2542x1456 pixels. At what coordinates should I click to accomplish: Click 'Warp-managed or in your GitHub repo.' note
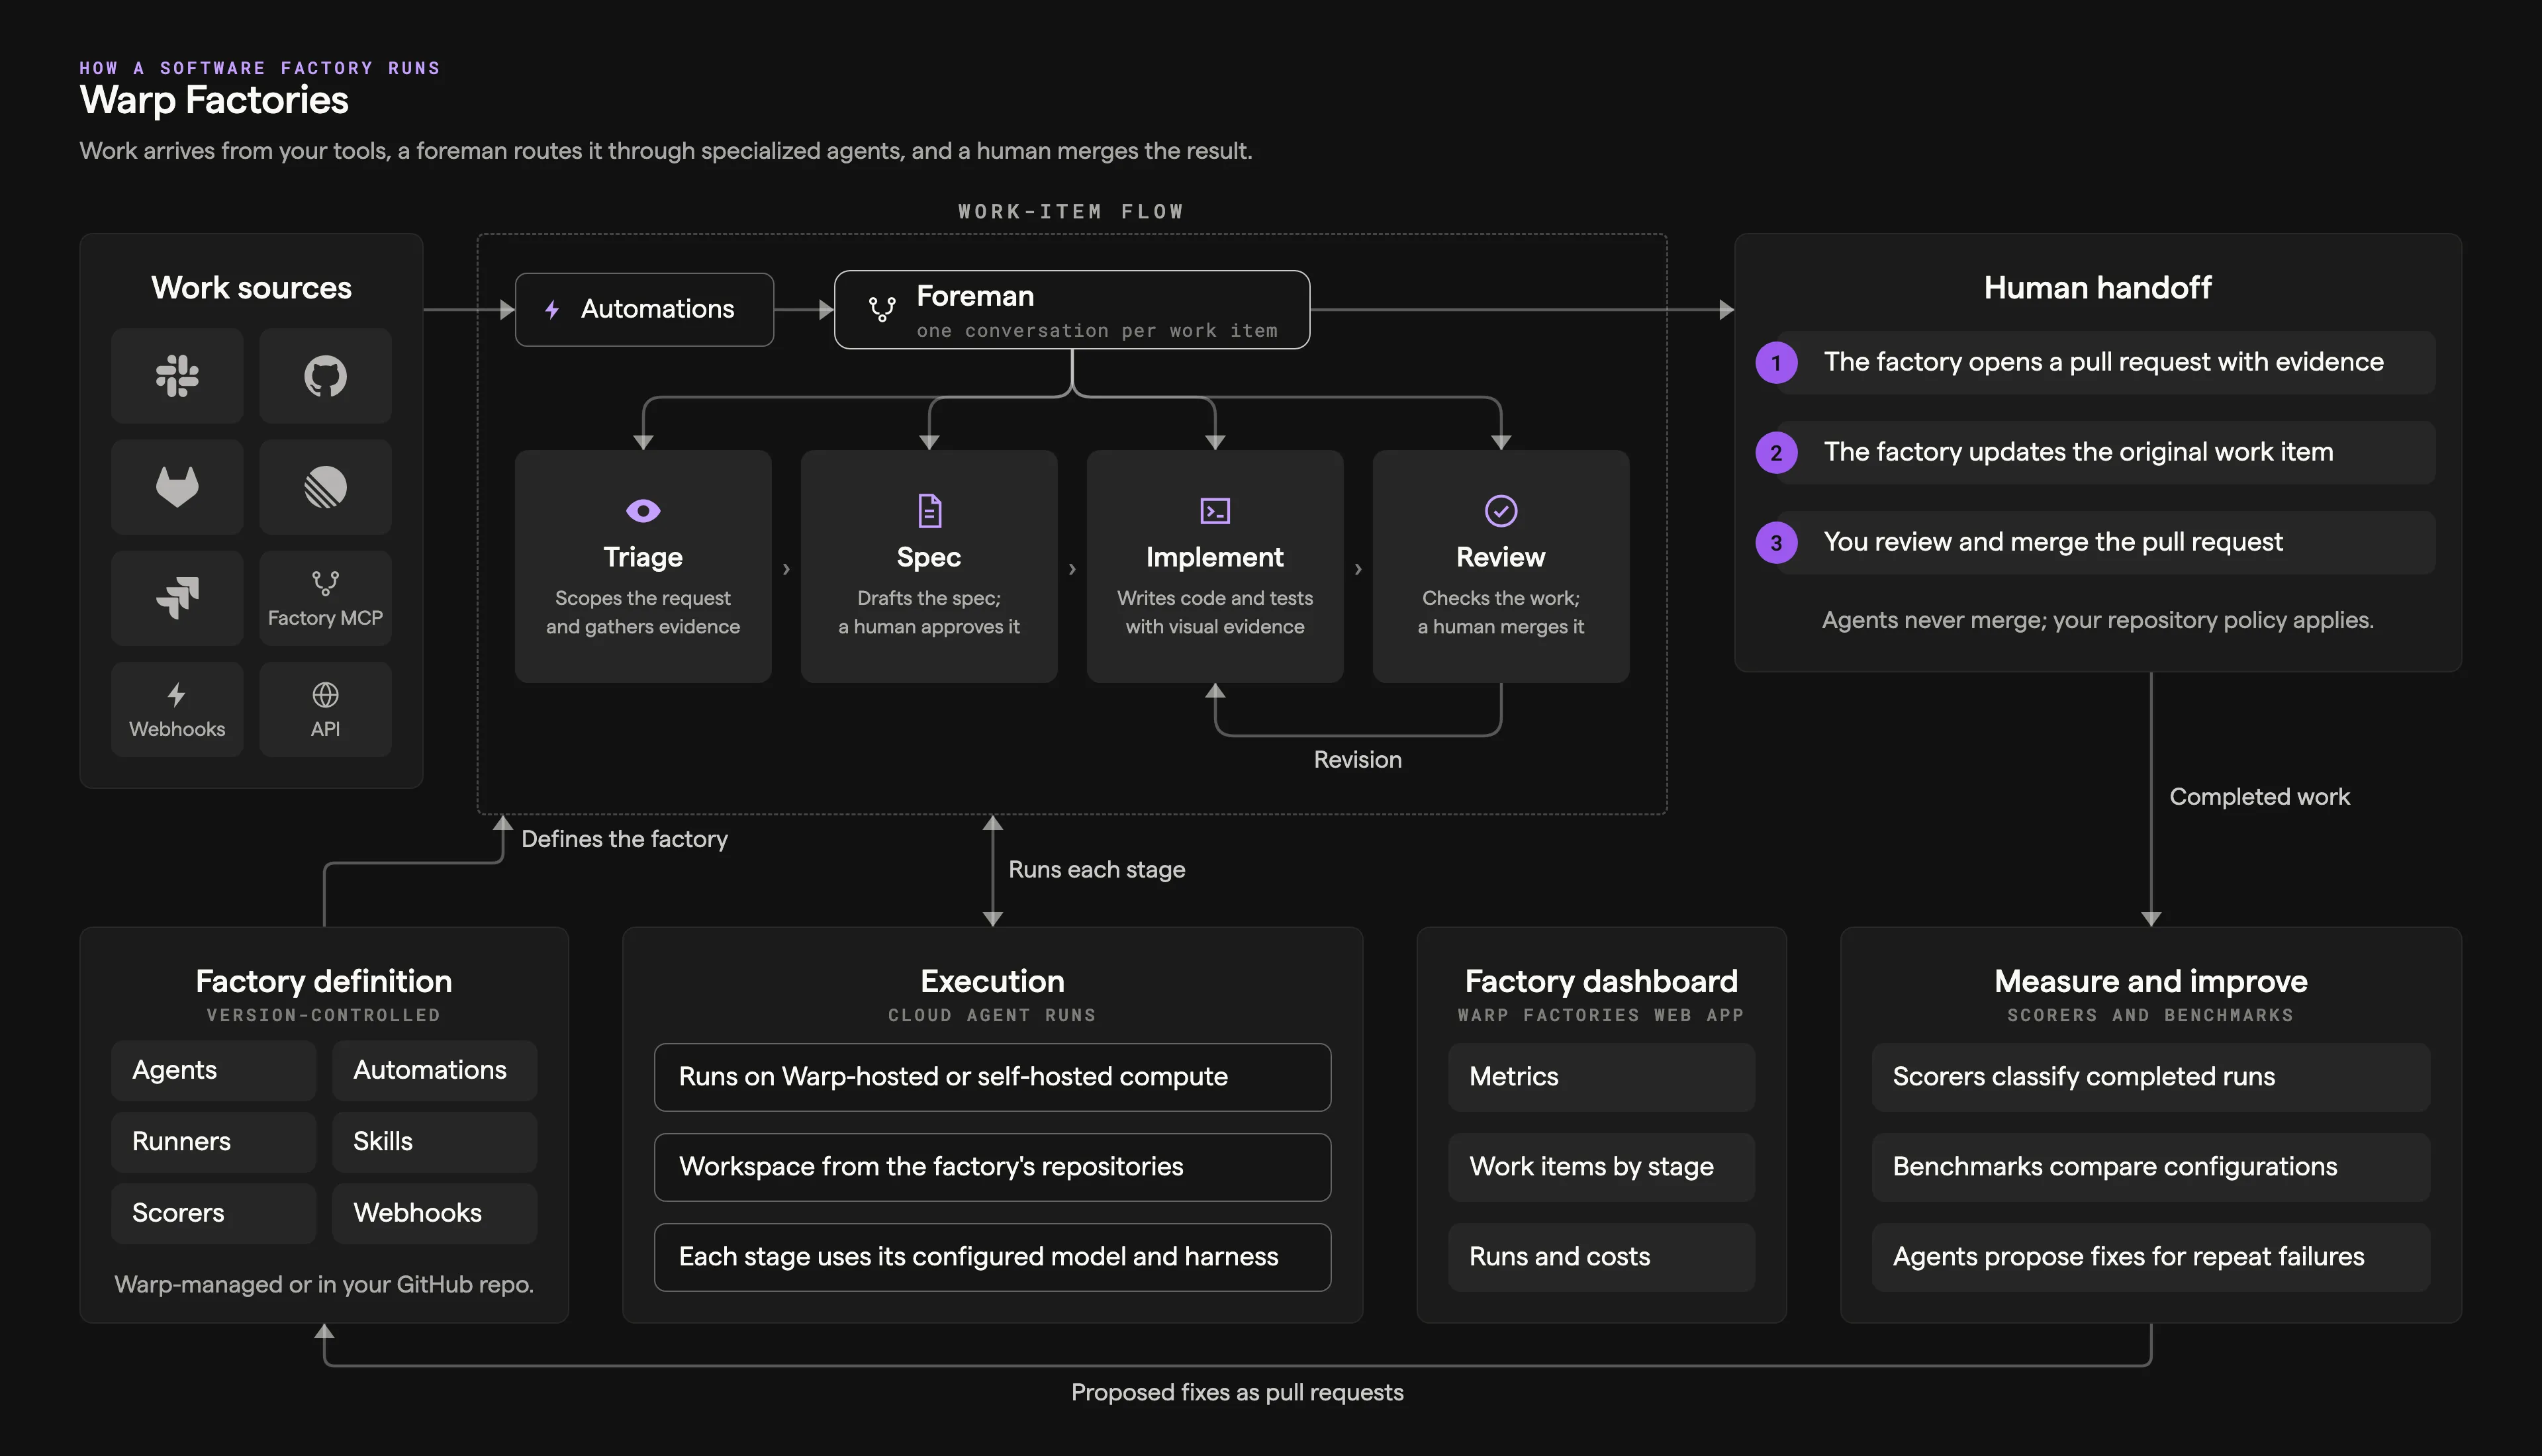(324, 1285)
